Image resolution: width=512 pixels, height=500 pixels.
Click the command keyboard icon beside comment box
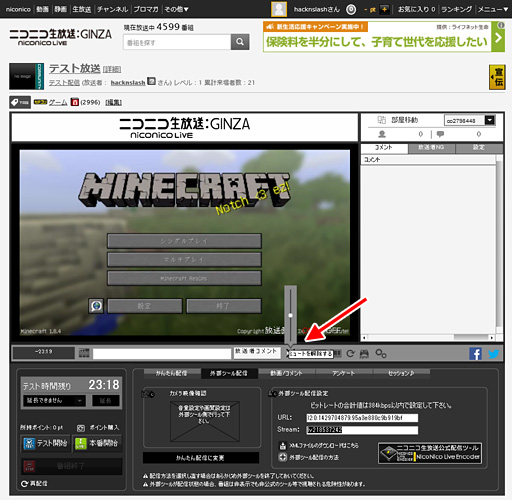tap(84, 353)
